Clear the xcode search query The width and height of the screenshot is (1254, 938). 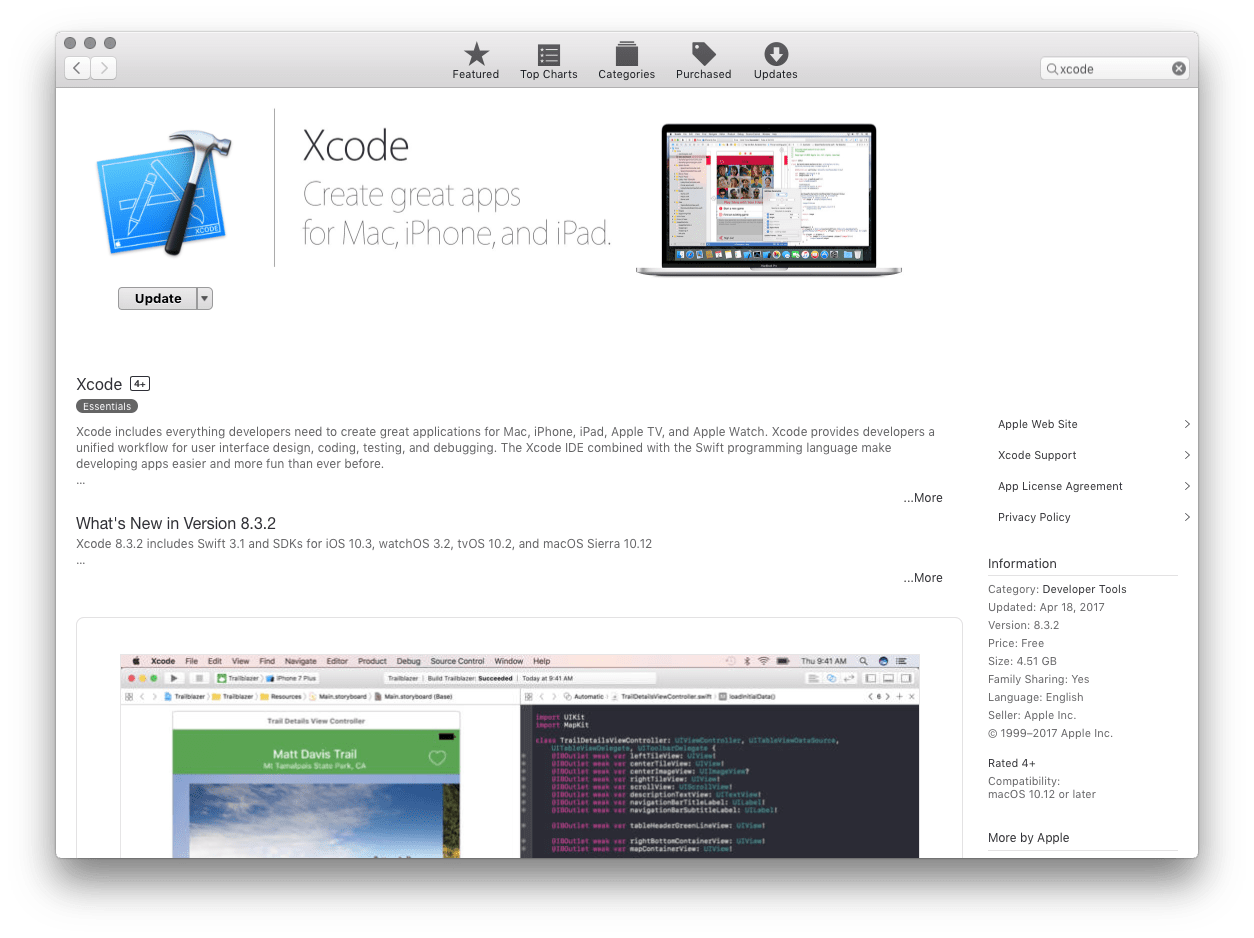point(1179,68)
